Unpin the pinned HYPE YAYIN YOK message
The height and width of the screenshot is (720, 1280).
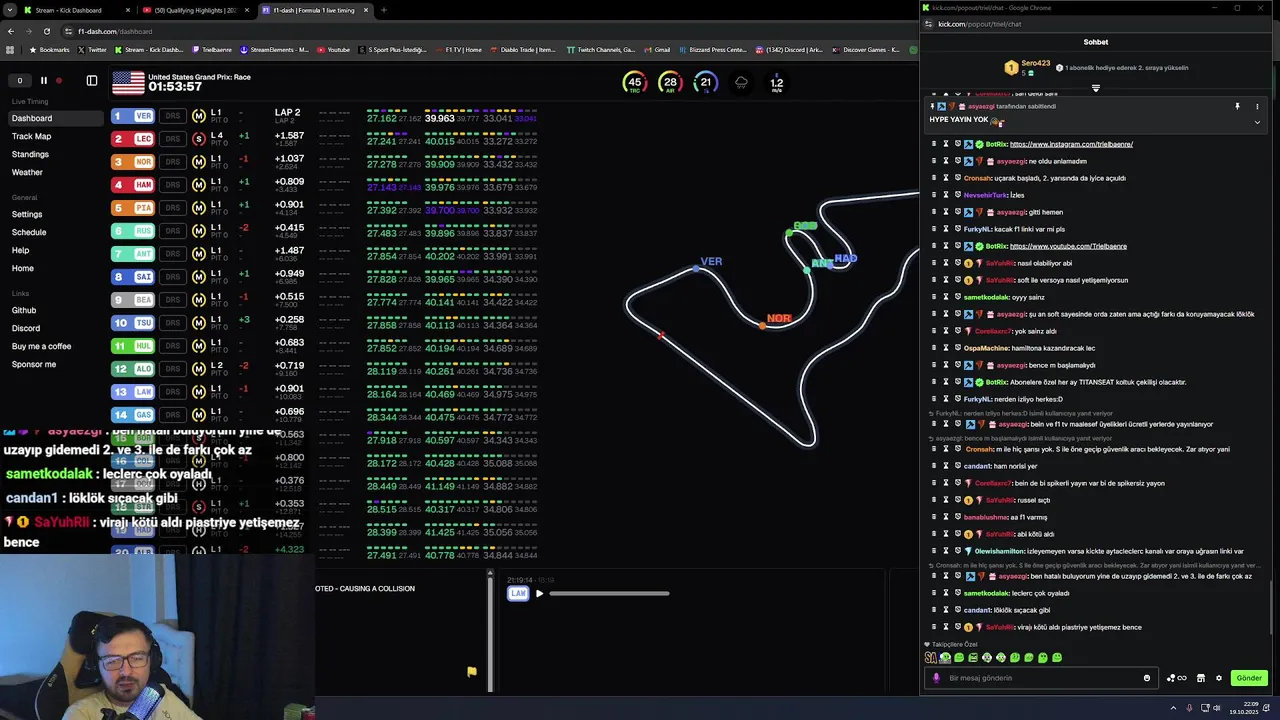point(1237,106)
